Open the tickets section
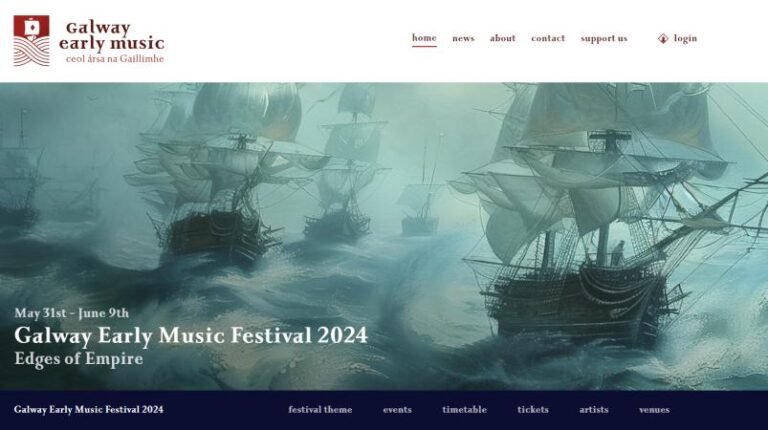The image size is (768, 430). pyautogui.click(x=533, y=409)
